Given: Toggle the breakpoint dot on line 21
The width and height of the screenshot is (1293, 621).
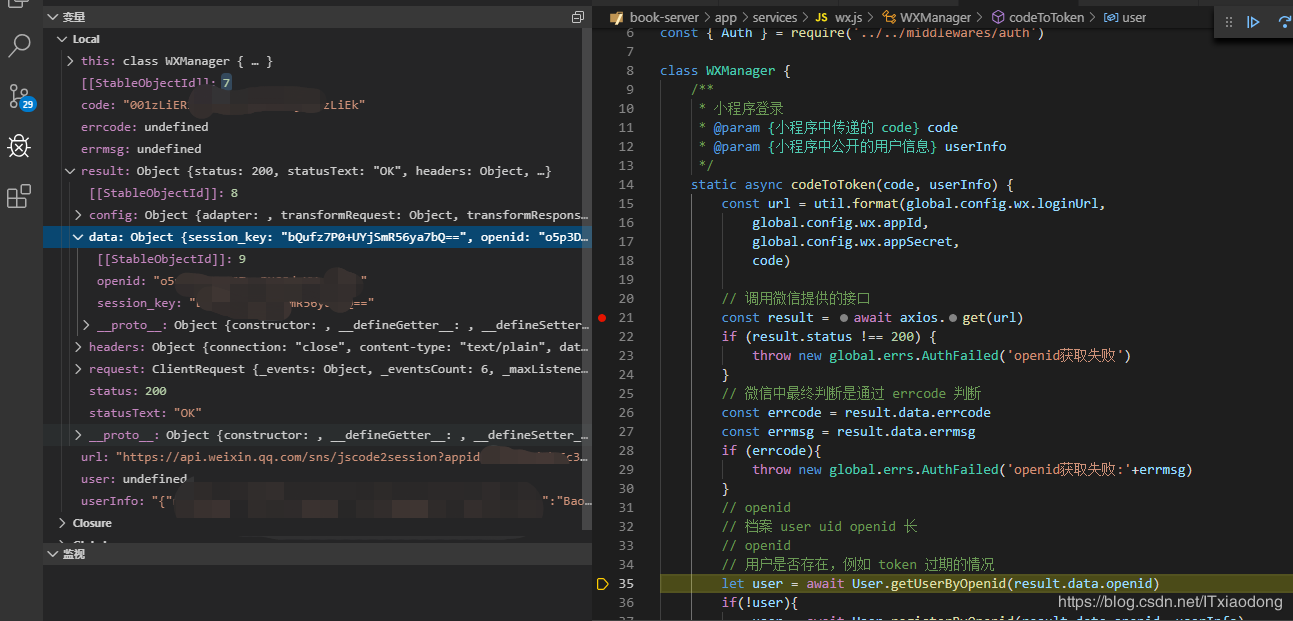Looking at the screenshot, I should tap(602, 318).
